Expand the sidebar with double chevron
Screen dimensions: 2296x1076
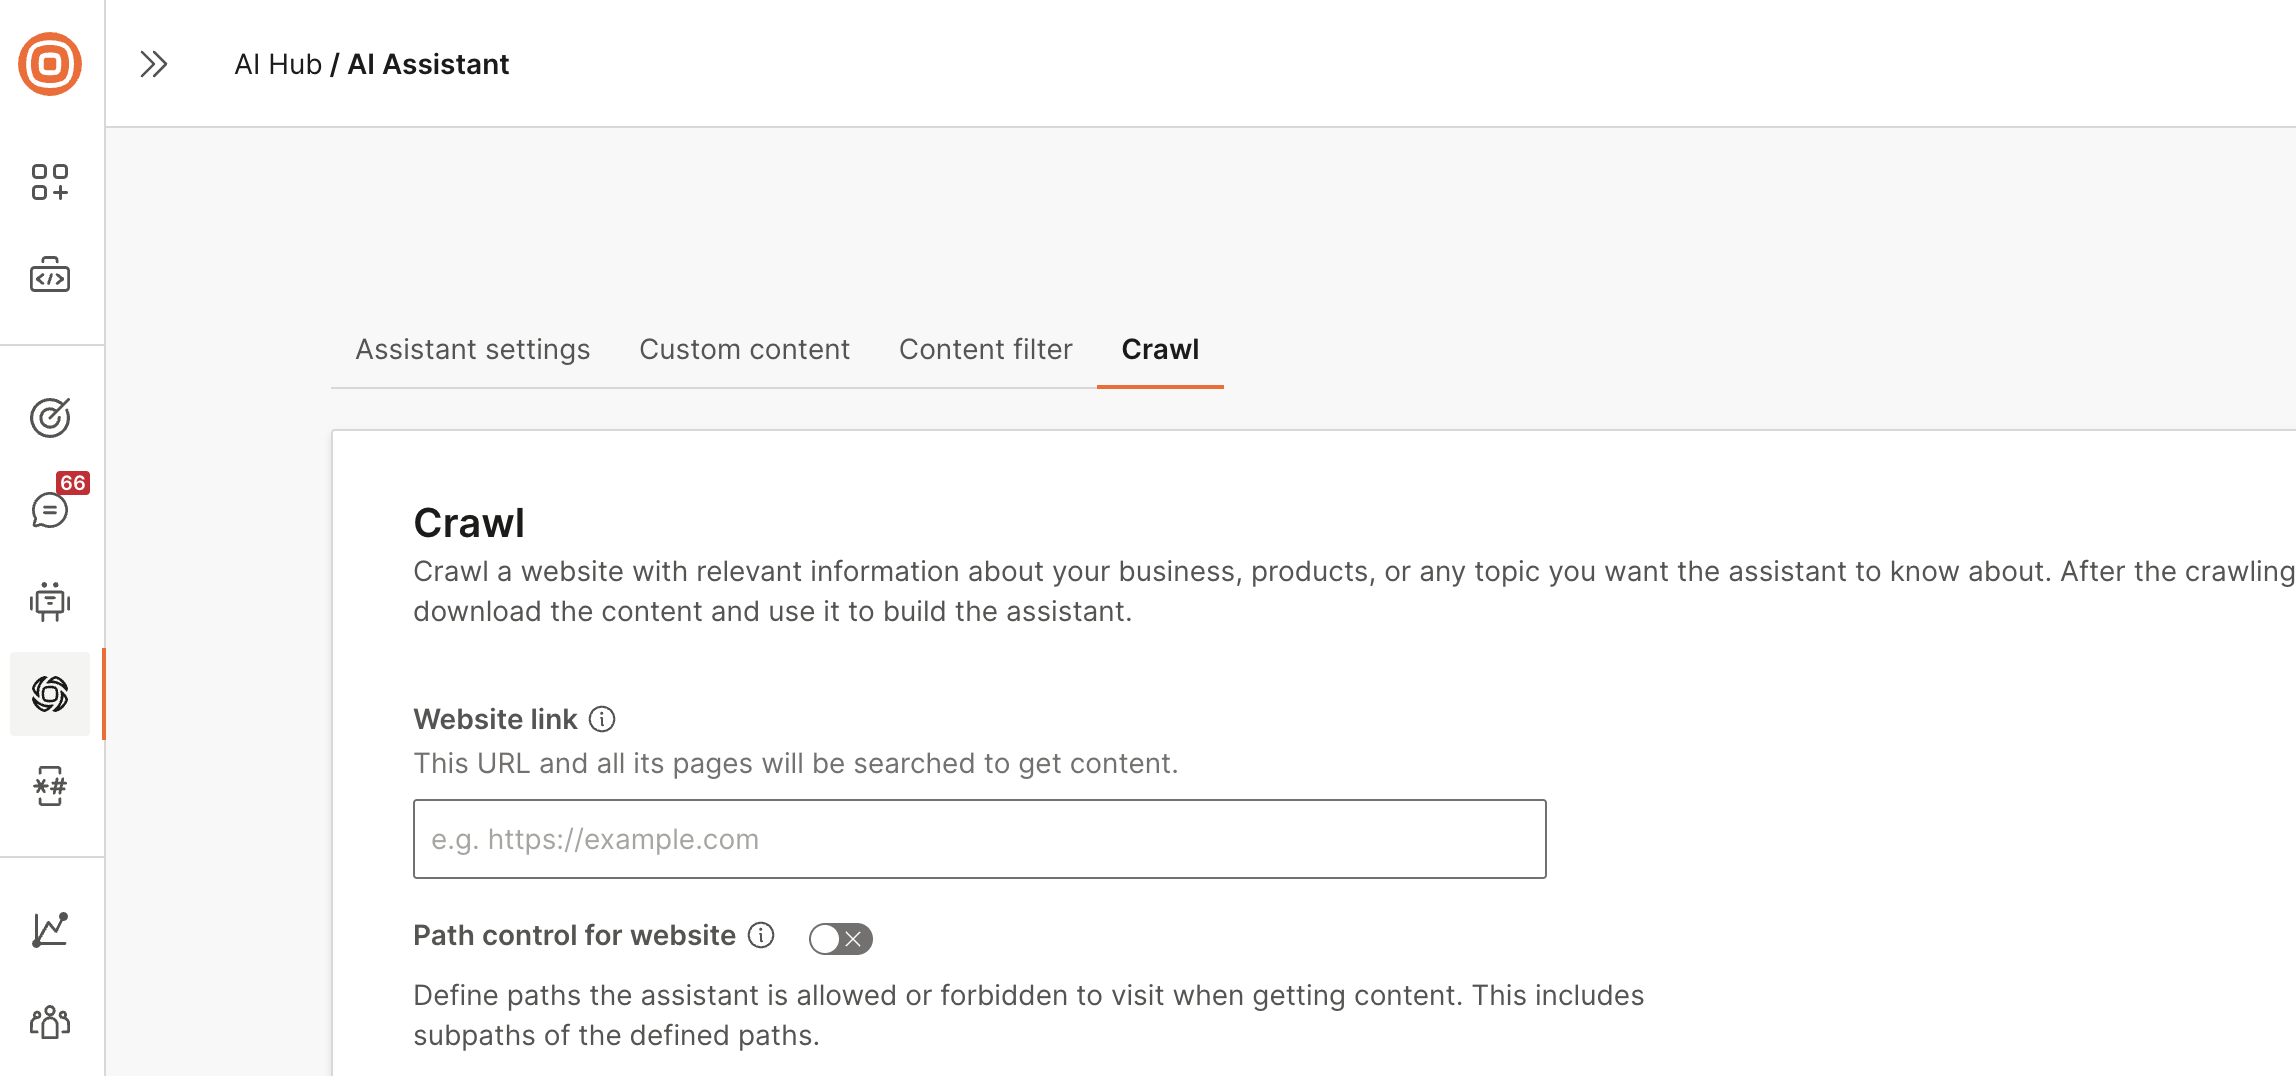click(x=153, y=64)
